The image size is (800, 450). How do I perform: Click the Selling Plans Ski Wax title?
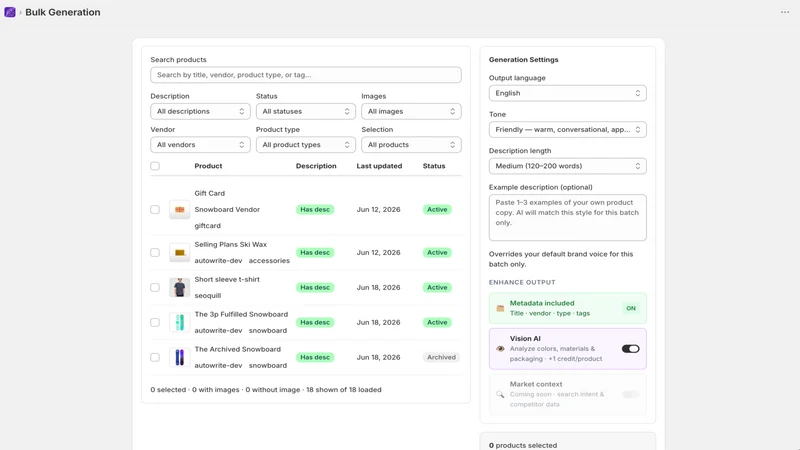[231, 244]
